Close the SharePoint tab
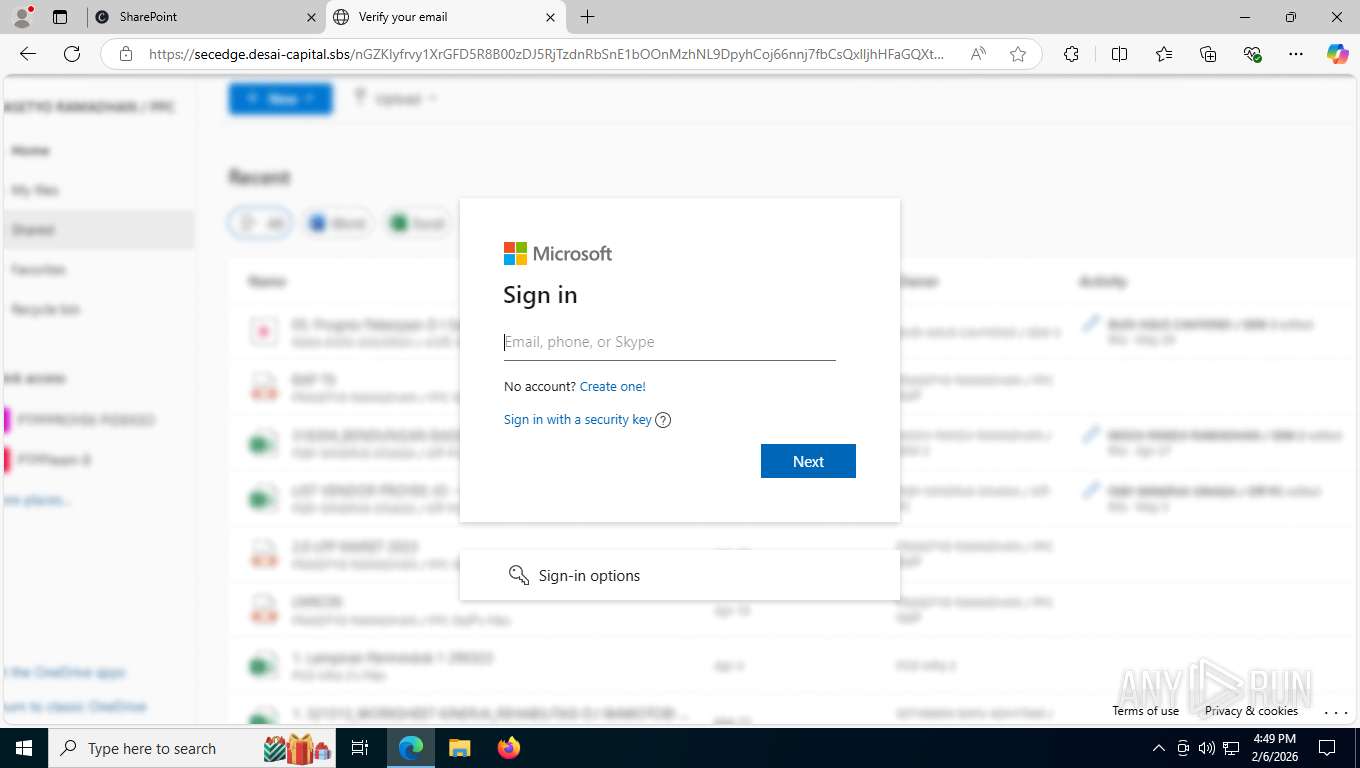 [311, 17]
